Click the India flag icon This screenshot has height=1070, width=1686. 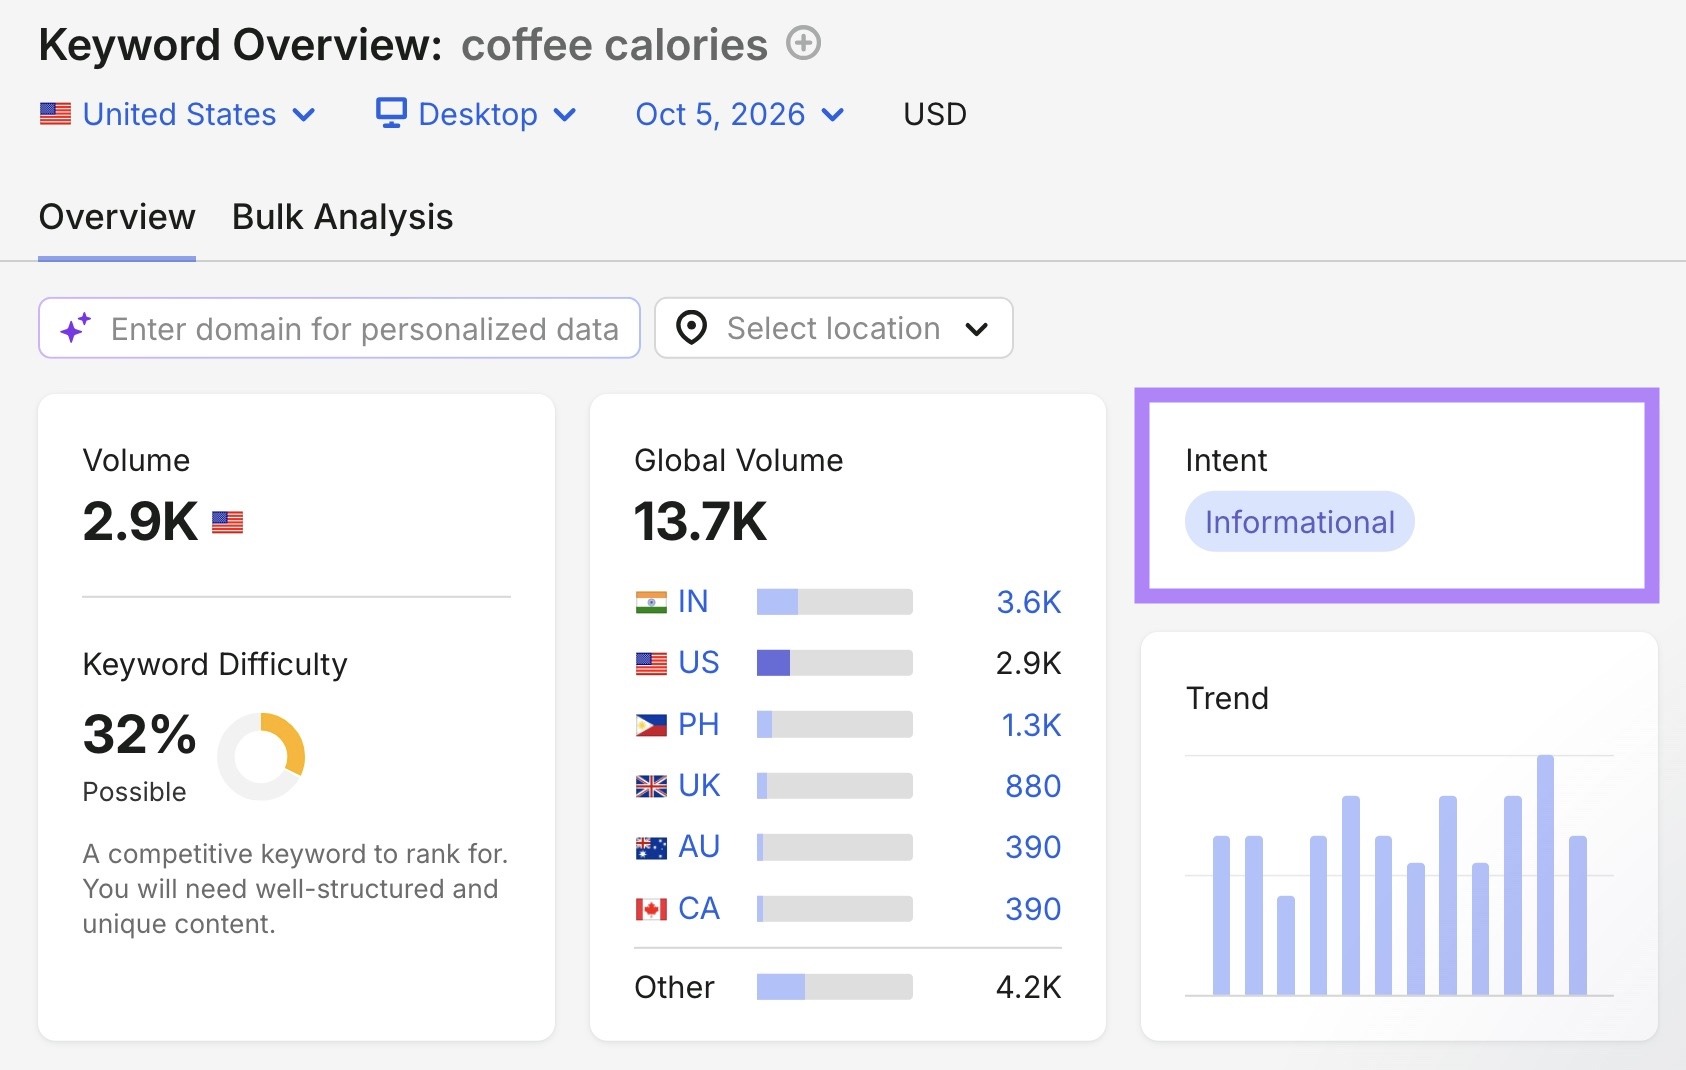point(651,602)
